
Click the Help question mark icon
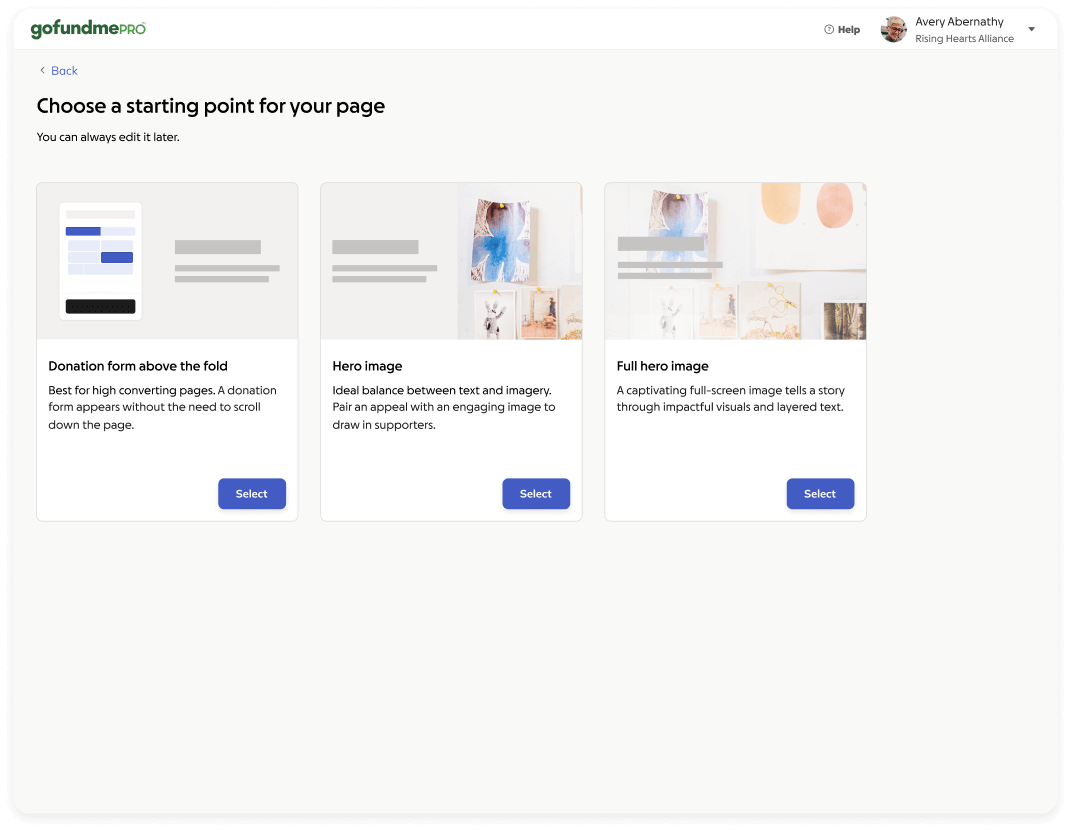828,30
